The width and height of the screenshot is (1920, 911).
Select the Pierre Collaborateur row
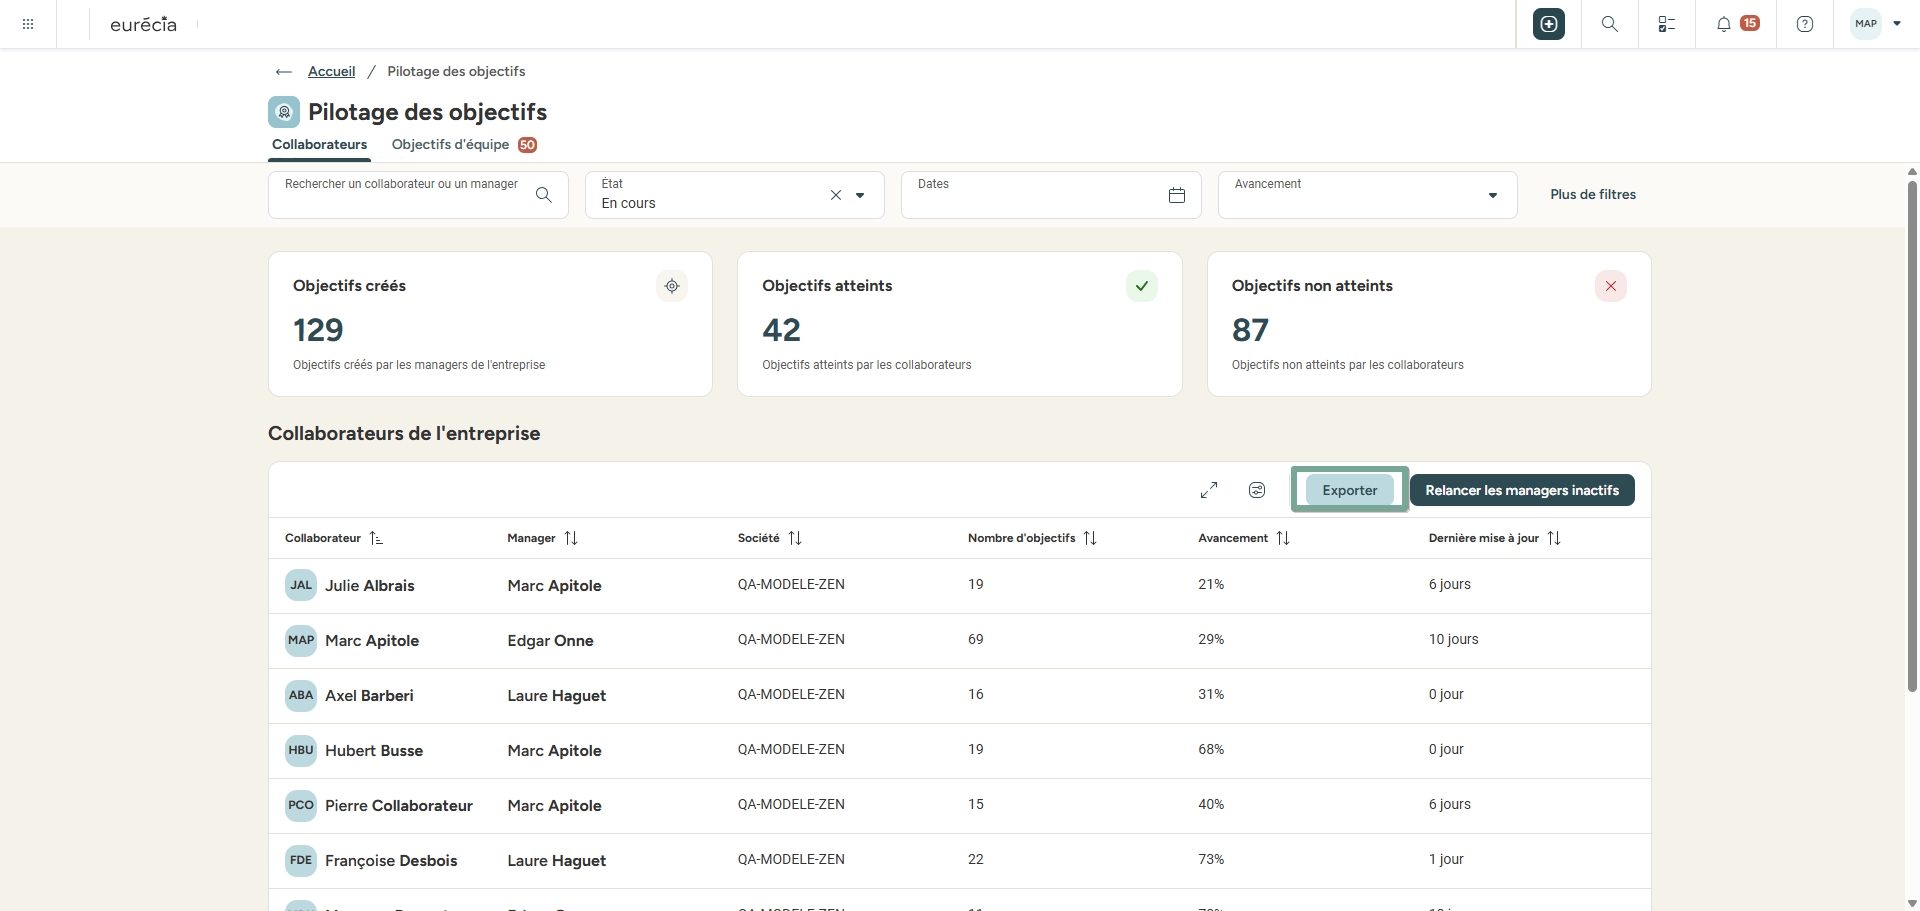(x=959, y=806)
